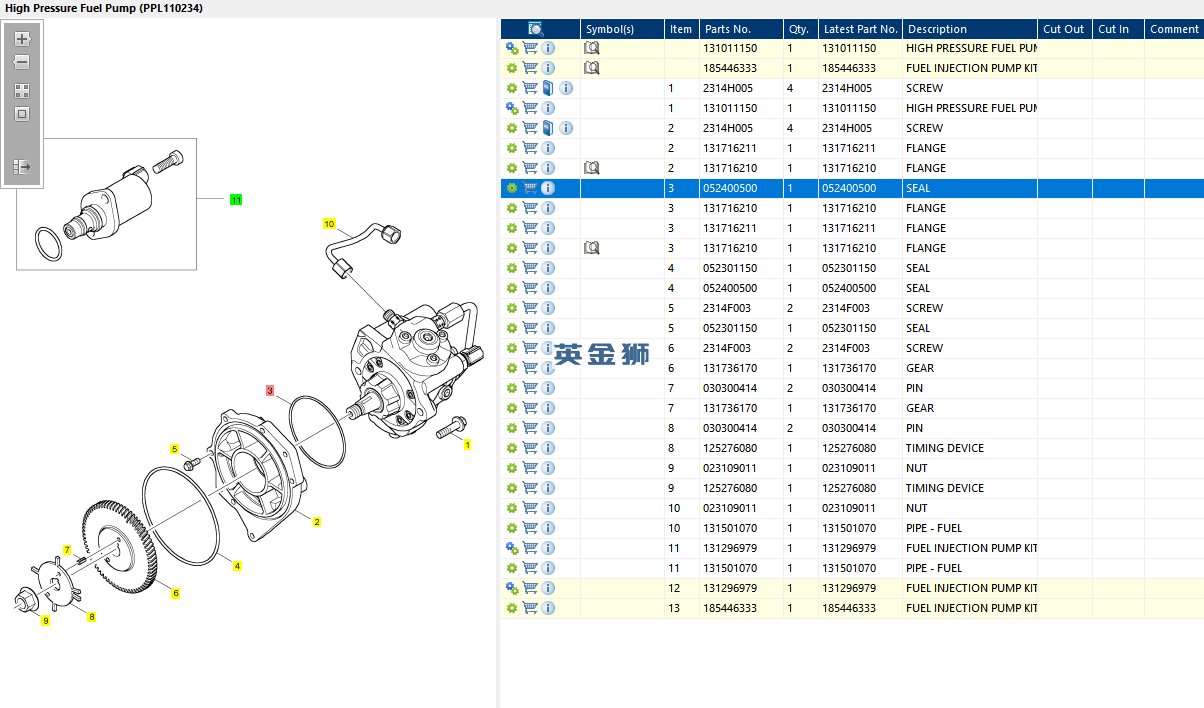Click gear icon on item 12 row
Screen dimensions: 1204x708
coord(512,588)
